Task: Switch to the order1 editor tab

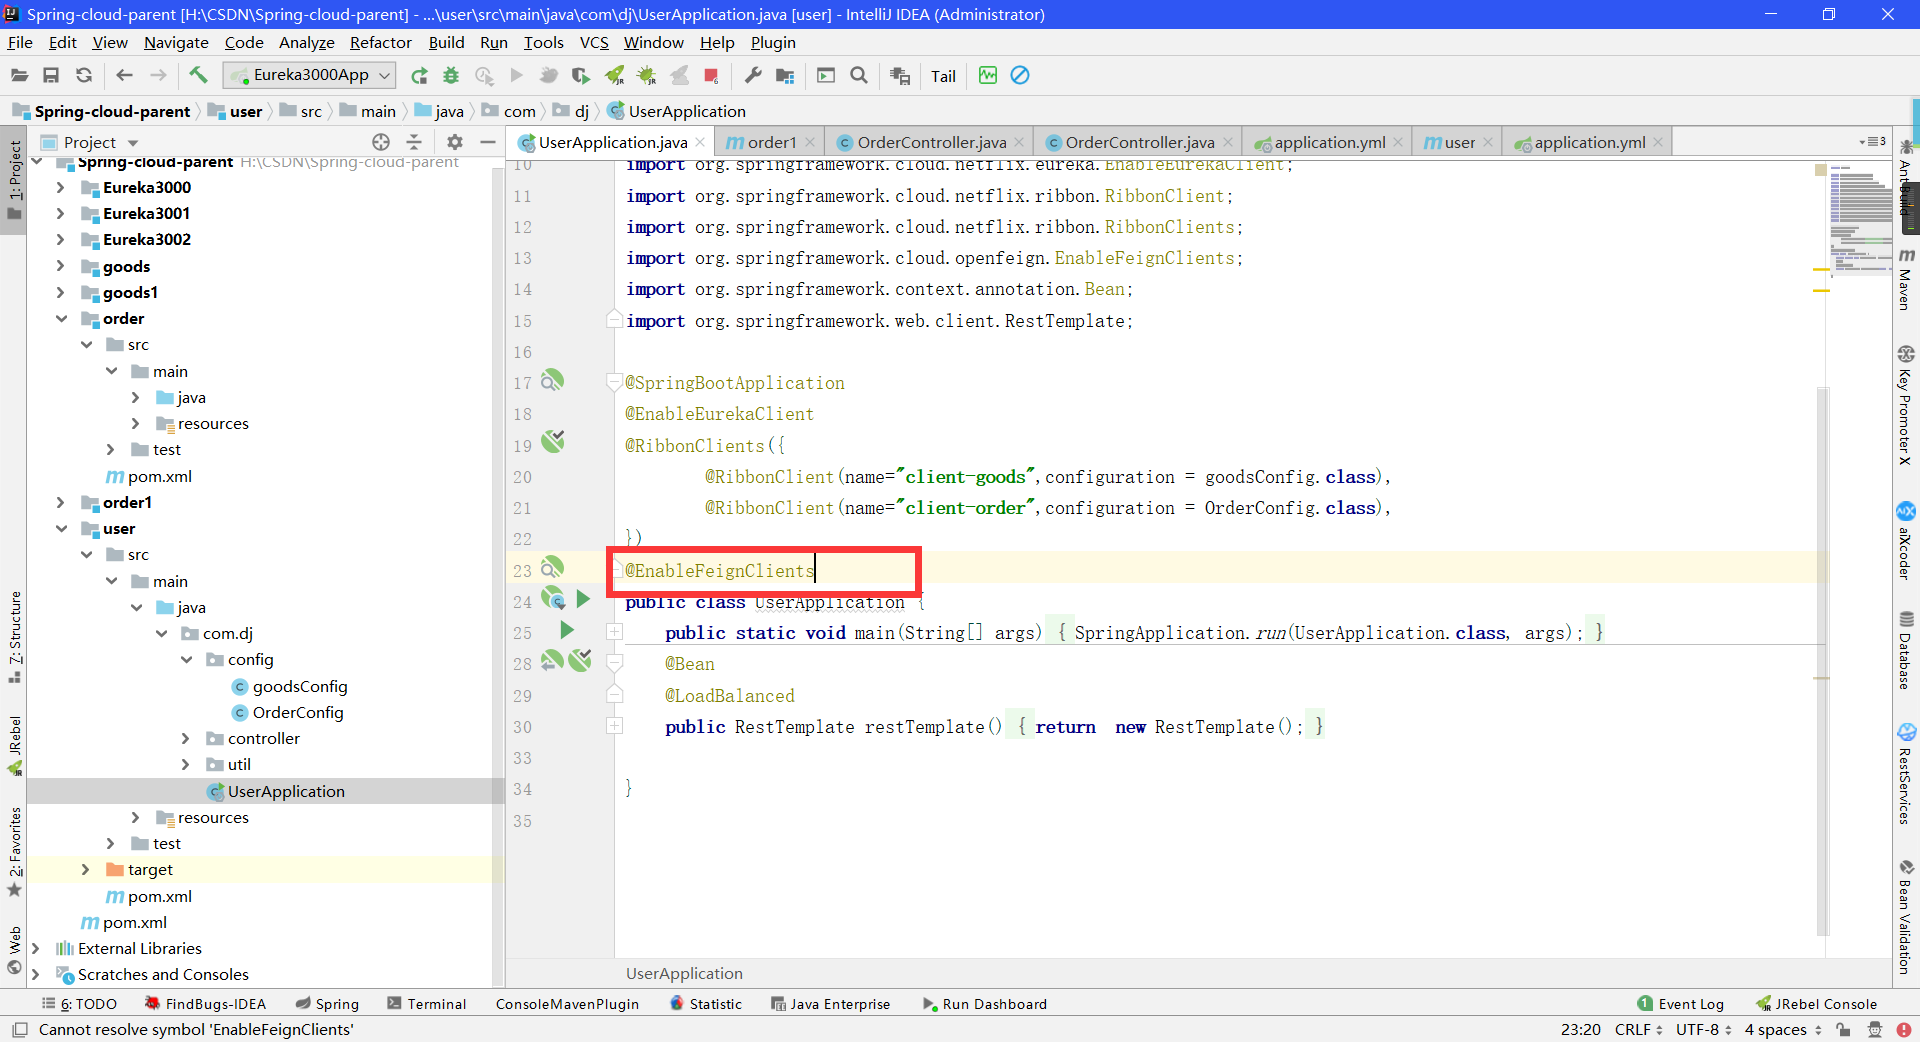Action: click(771, 142)
